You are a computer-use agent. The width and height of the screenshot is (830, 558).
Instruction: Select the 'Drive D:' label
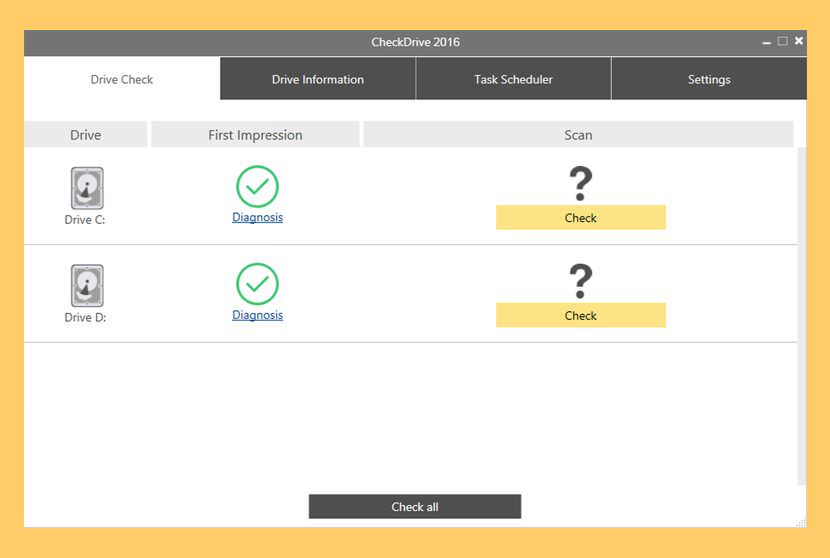click(x=85, y=318)
